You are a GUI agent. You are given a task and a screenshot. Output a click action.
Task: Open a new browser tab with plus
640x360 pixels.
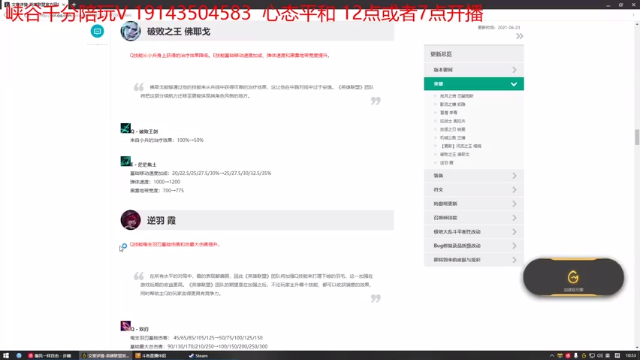[74, 4]
